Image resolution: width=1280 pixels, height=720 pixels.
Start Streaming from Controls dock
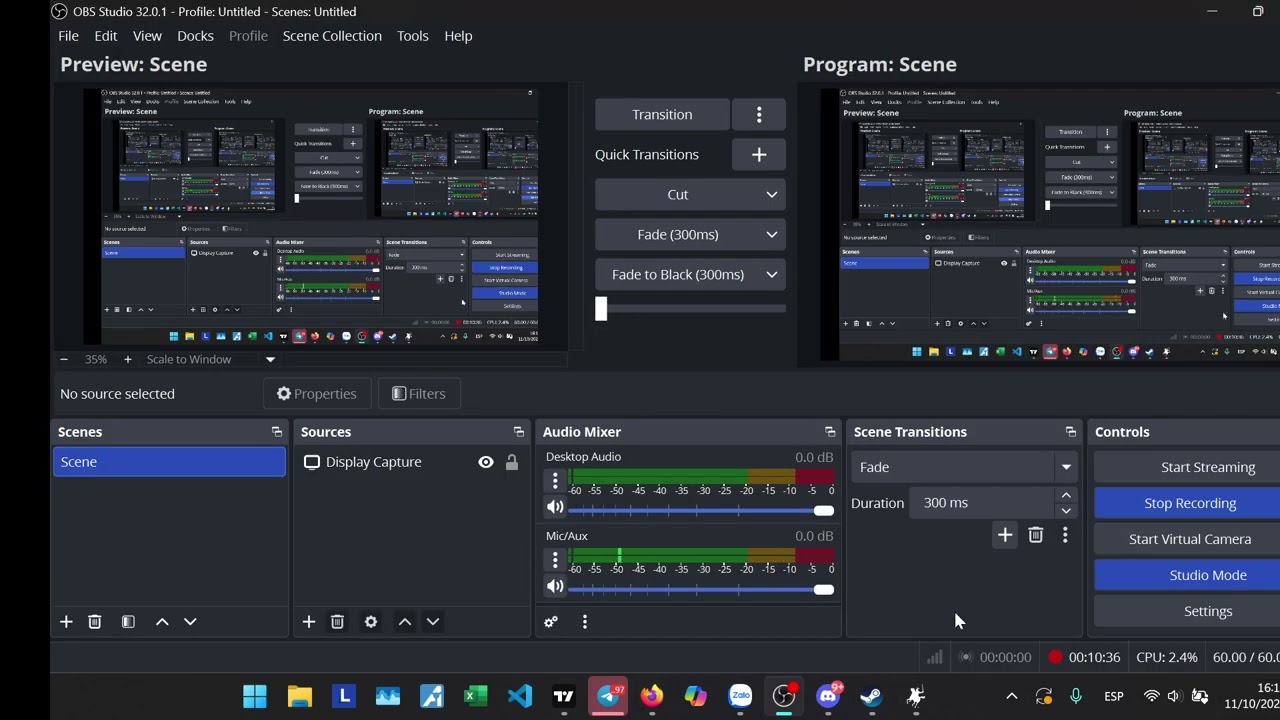click(x=1188, y=467)
